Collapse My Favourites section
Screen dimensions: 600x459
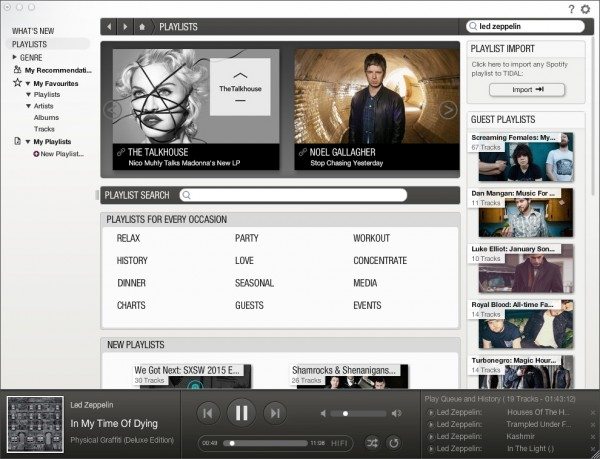pyautogui.click(x=28, y=83)
